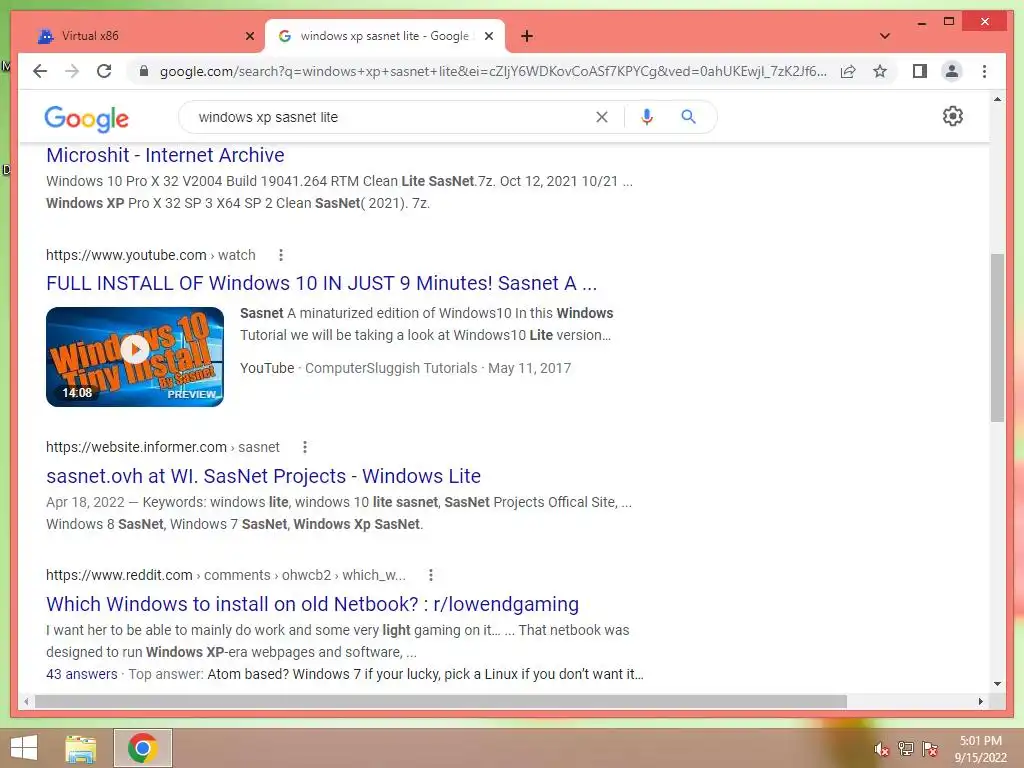1024x768 pixels.
Task: Click horizontal scroll right arrow
Action: (x=980, y=701)
